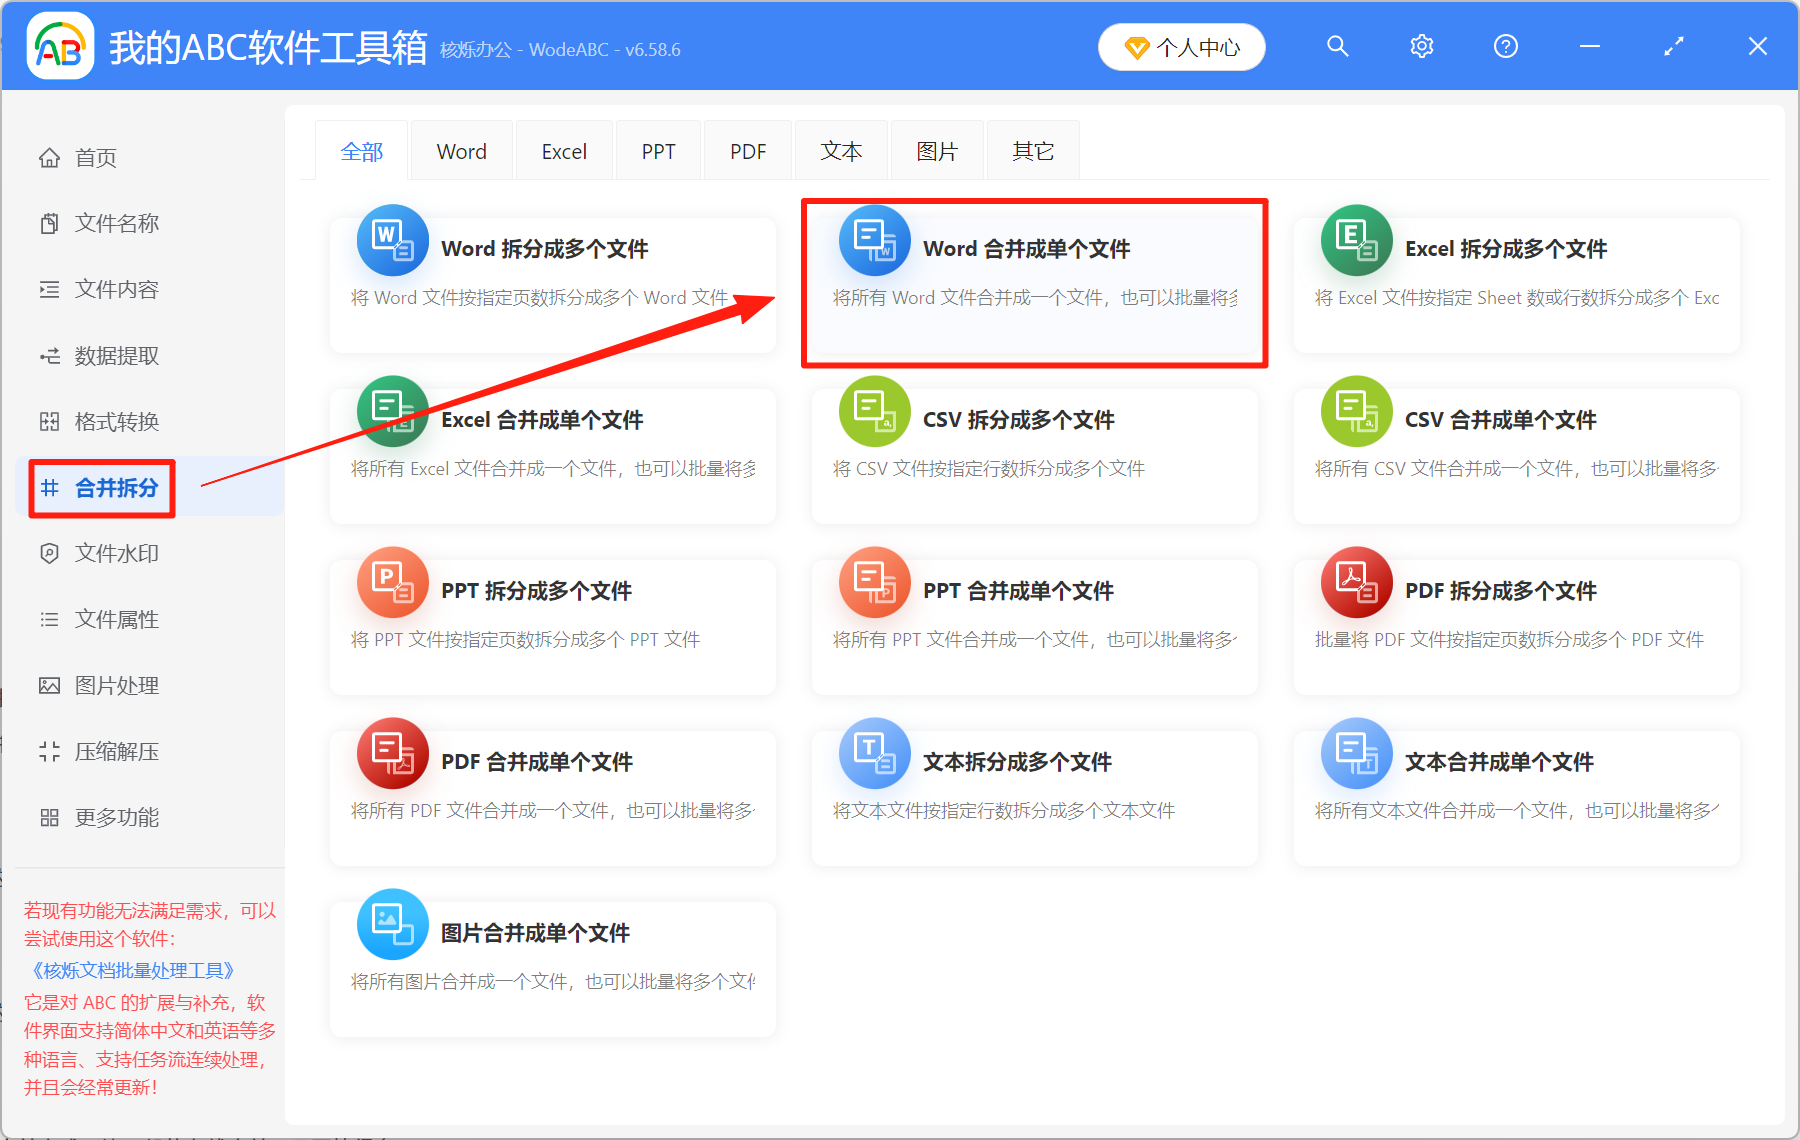Open 更多功能 in the sidebar
Viewport: 1800px width, 1140px height.
coord(115,817)
